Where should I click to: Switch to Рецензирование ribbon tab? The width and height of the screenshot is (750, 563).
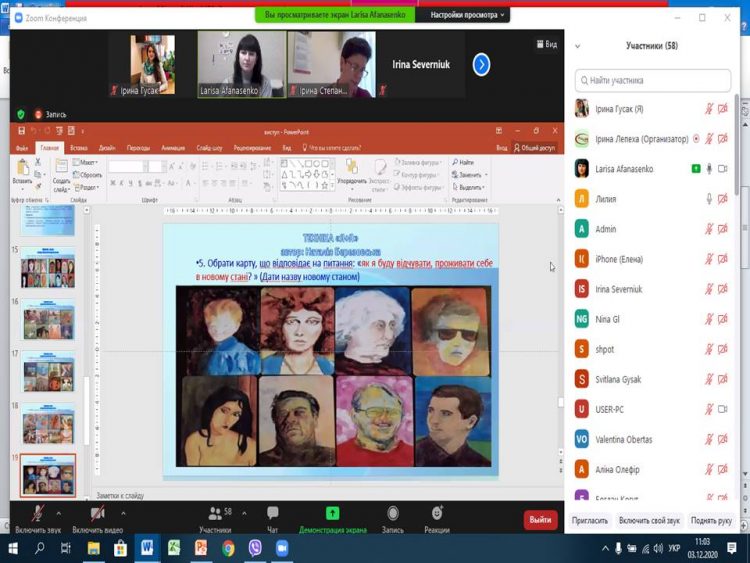point(252,148)
